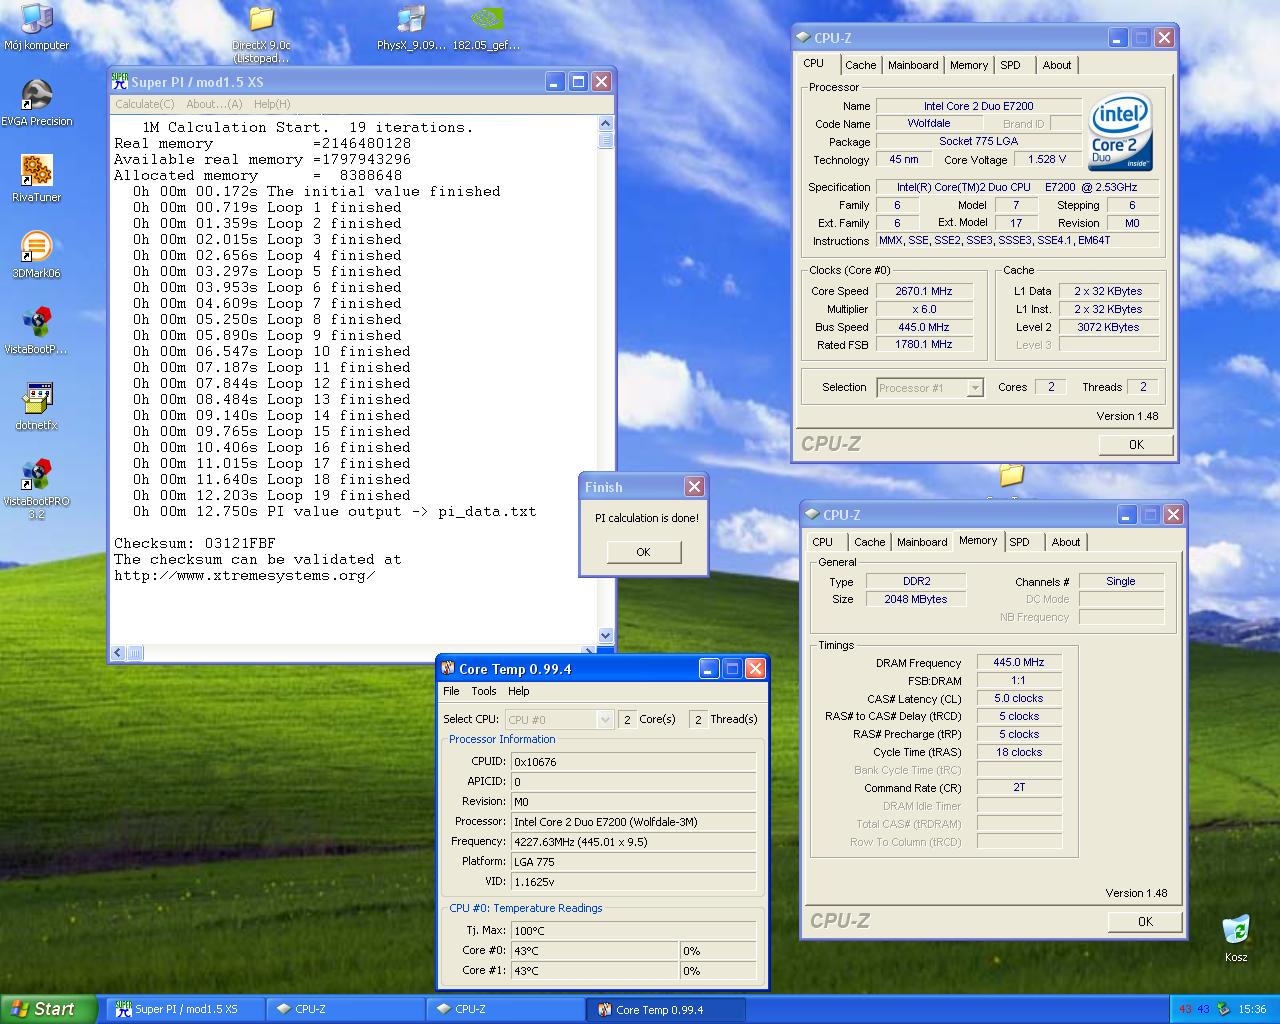Open the File menu in Core Temp

[x=451, y=691]
